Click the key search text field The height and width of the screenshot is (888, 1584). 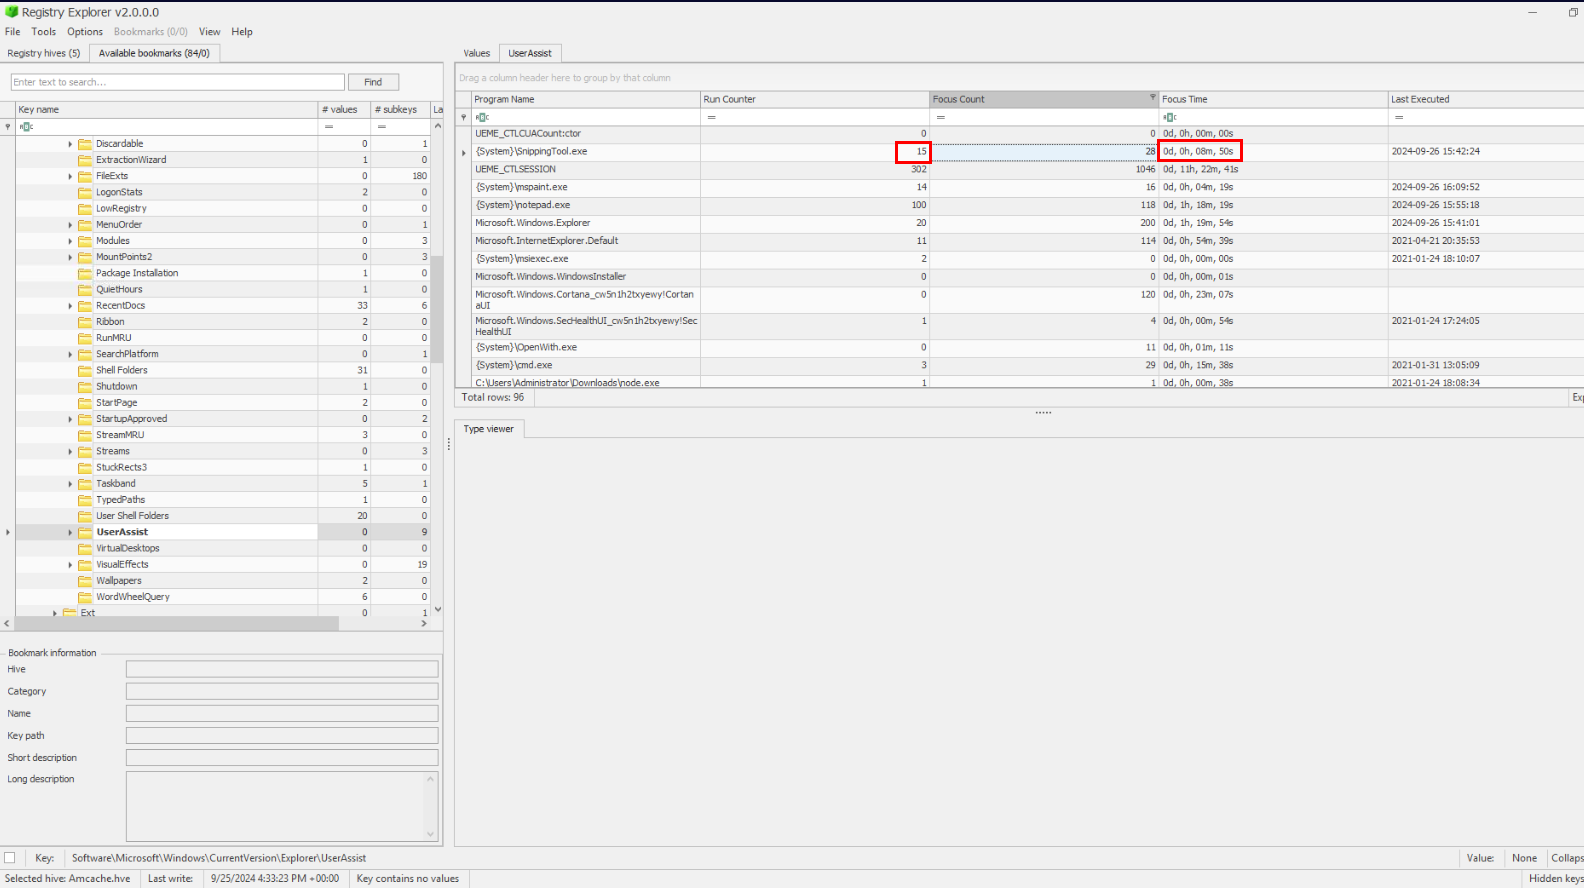pyautogui.click(x=178, y=82)
